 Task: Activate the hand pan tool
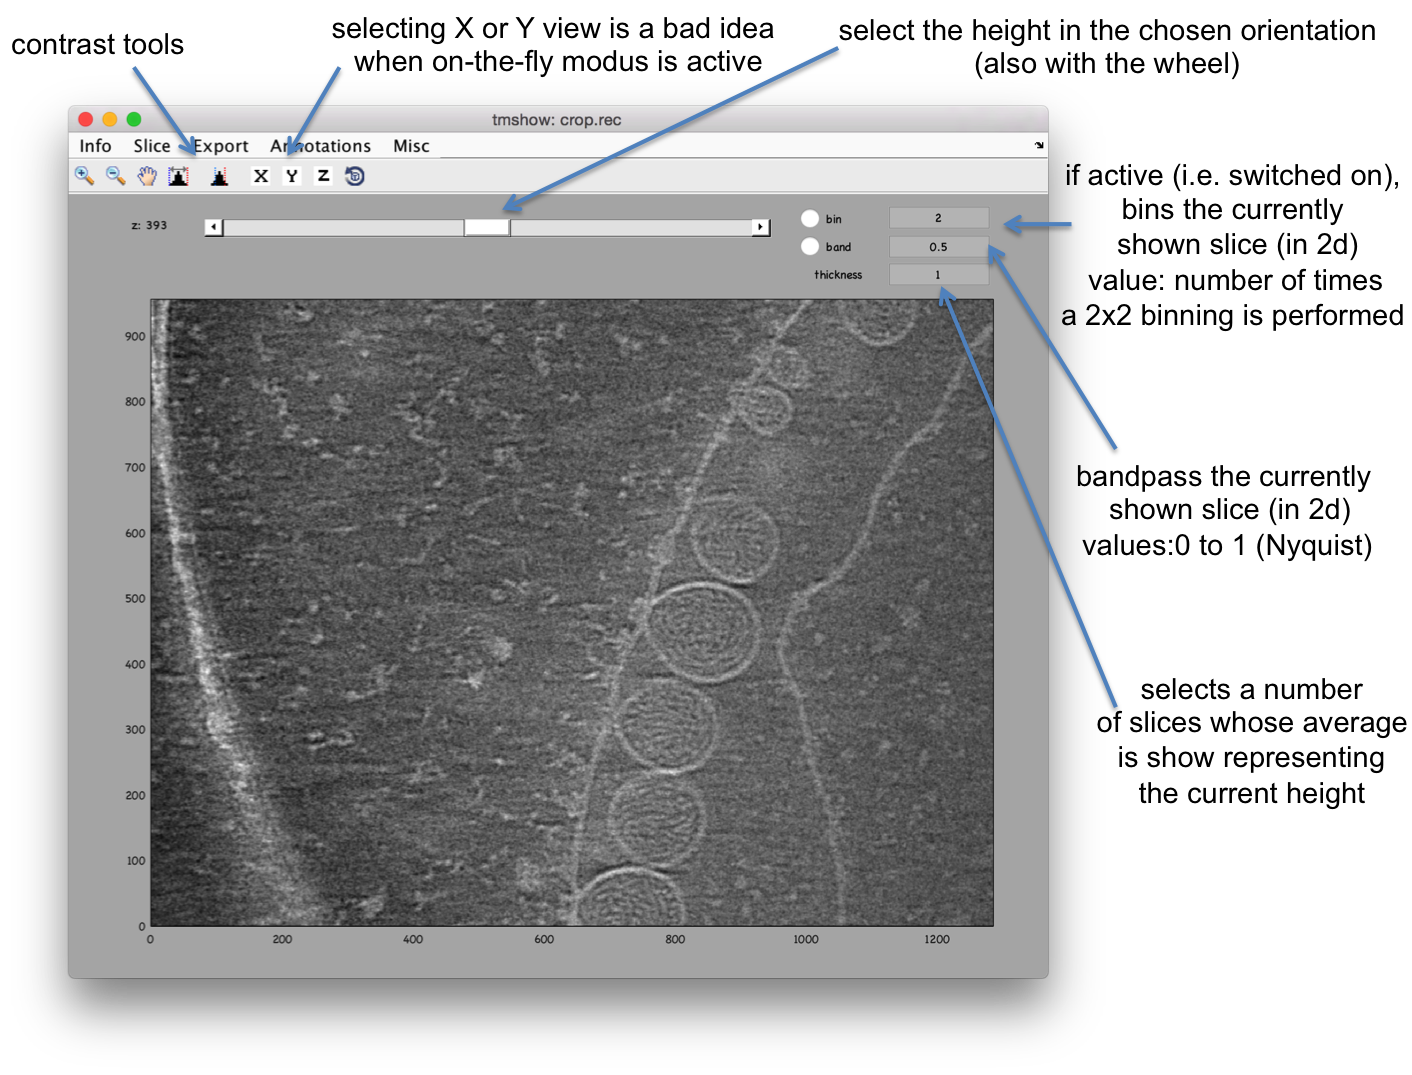147,176
